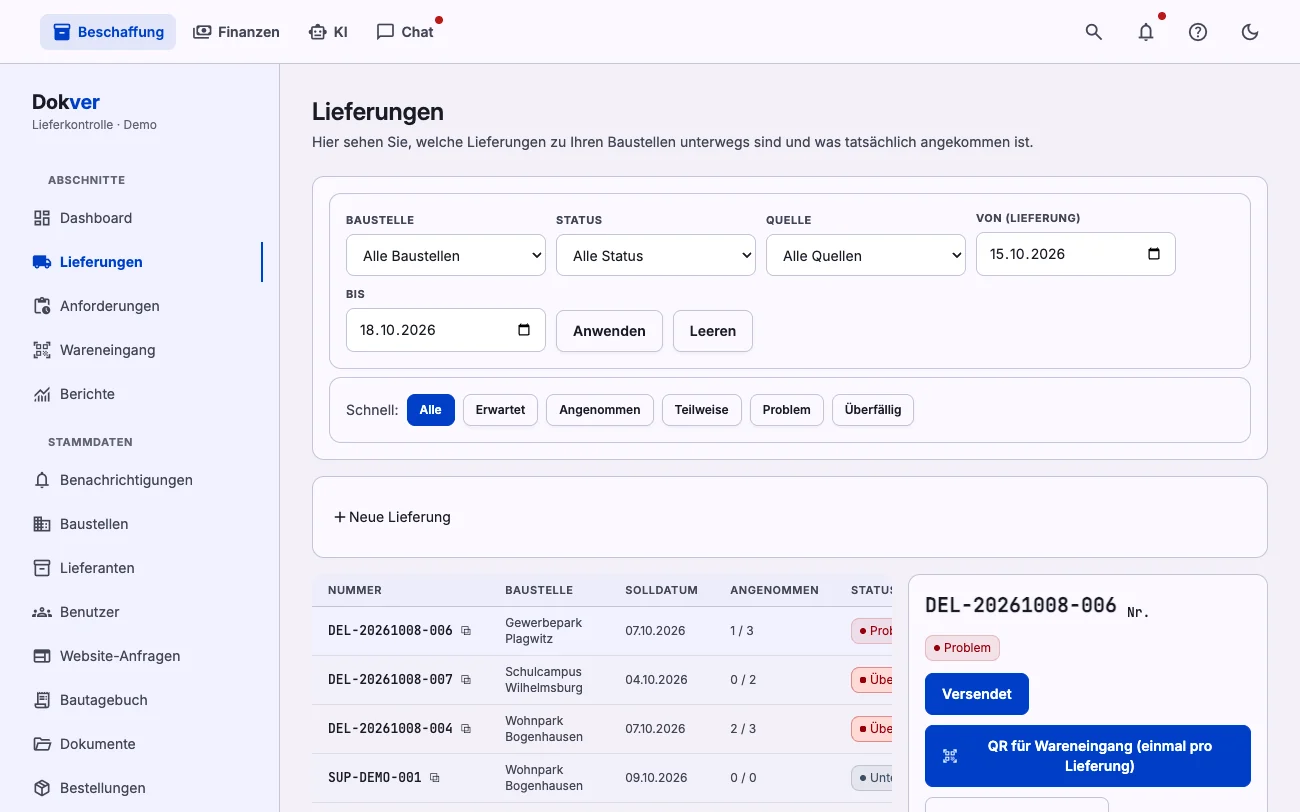The width and height of the screenshot is (1300, 812).
Task: Click the Leeren button
Action: click(713, 331)
